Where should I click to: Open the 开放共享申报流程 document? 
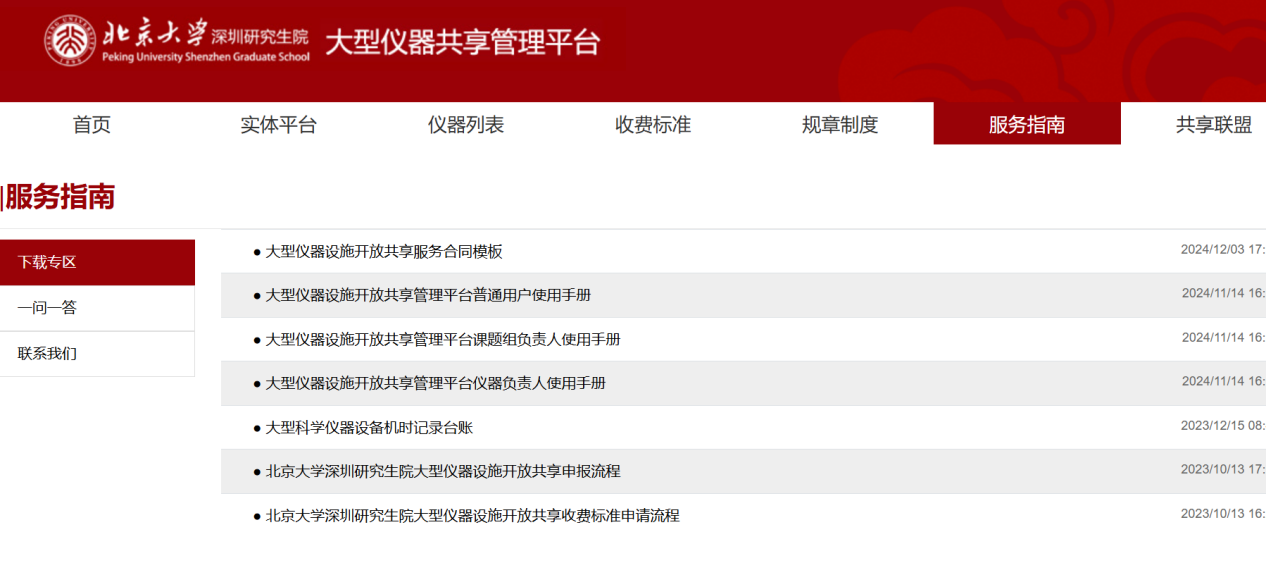tap(442, 472)
